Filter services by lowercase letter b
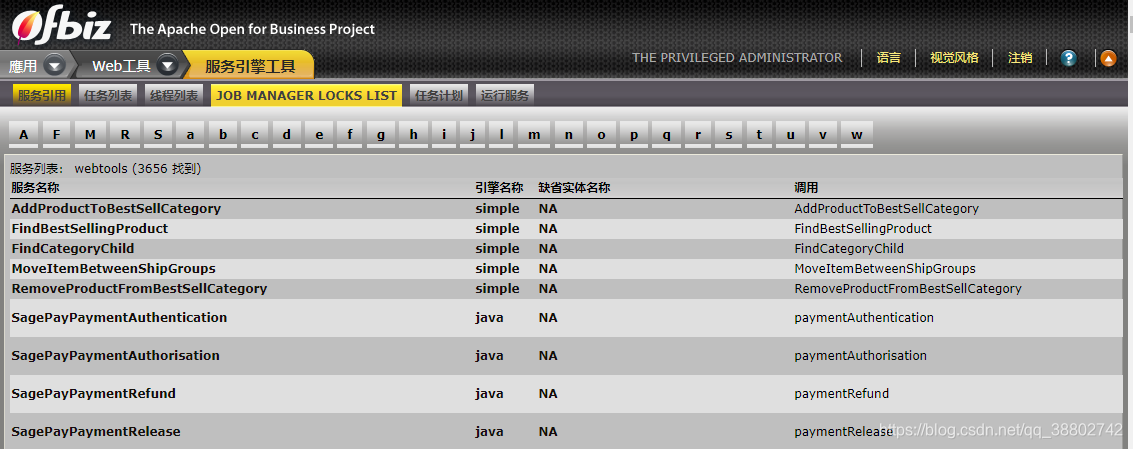Screen dimensions: 1133x449 223,134
